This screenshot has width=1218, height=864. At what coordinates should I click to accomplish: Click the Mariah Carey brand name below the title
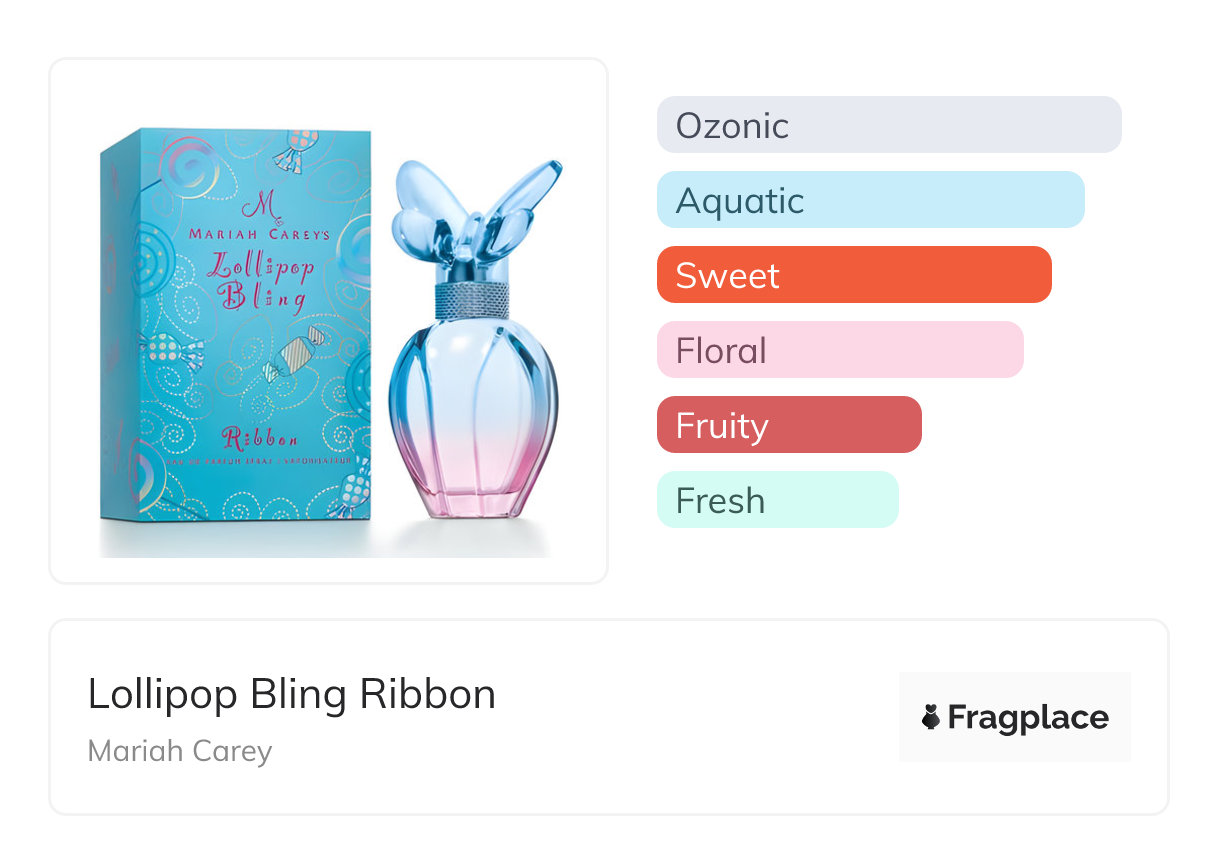pyautogui.click(x=180, y=751)
